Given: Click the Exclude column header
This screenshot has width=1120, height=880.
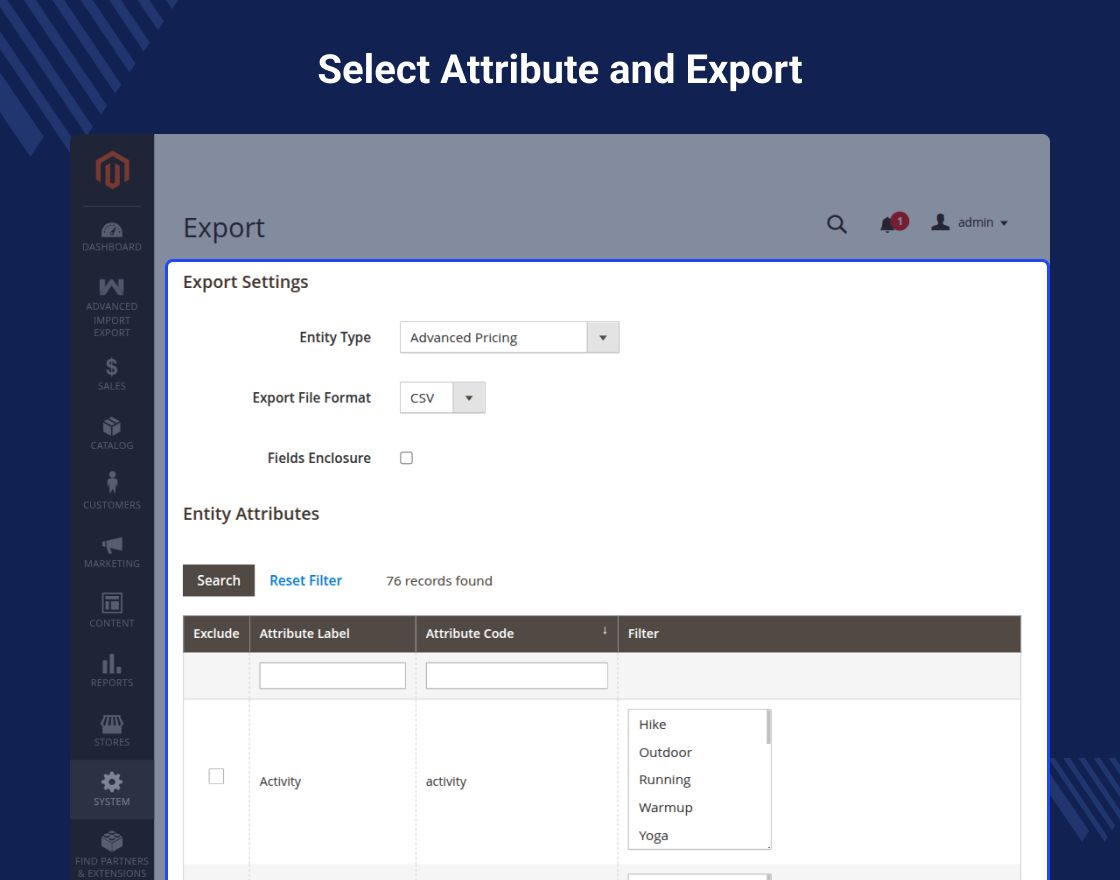Looking at the screenshot, I should tap(216, 634).
